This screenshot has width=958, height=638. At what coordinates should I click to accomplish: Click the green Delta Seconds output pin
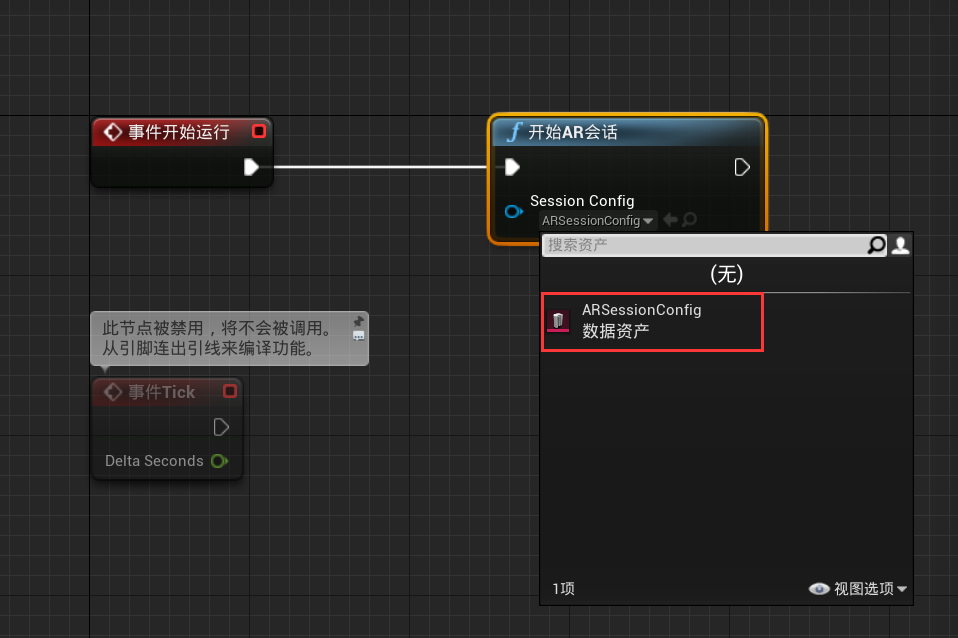tap(219, 461)
